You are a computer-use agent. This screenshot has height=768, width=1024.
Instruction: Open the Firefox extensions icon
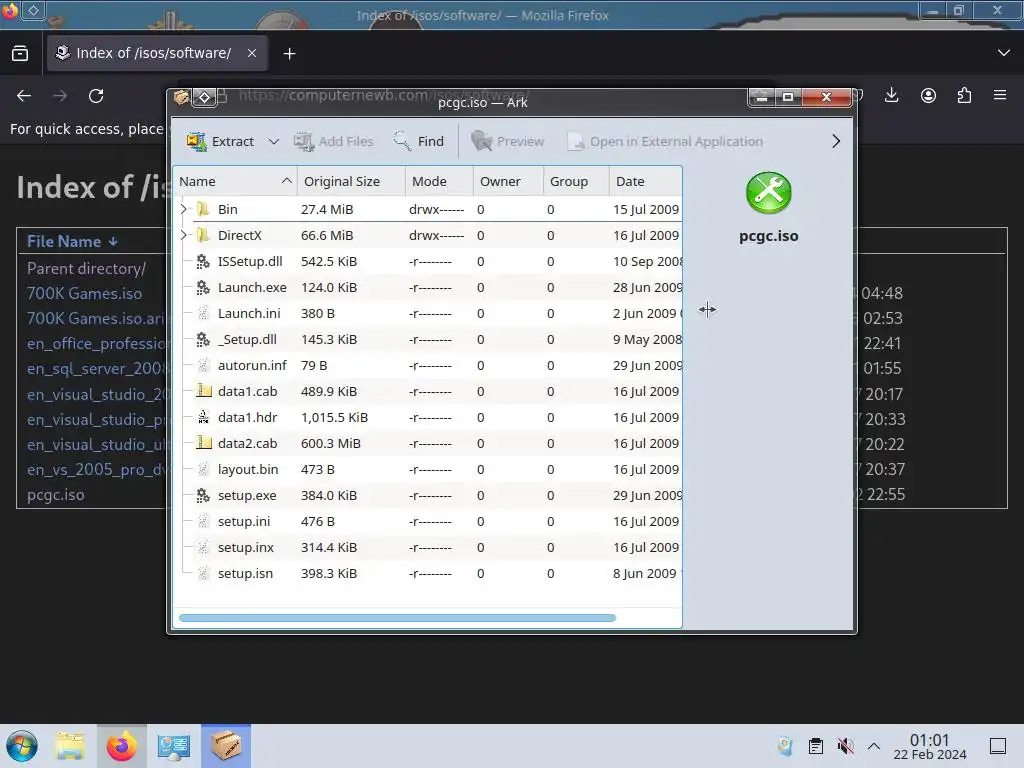[964, 95]
